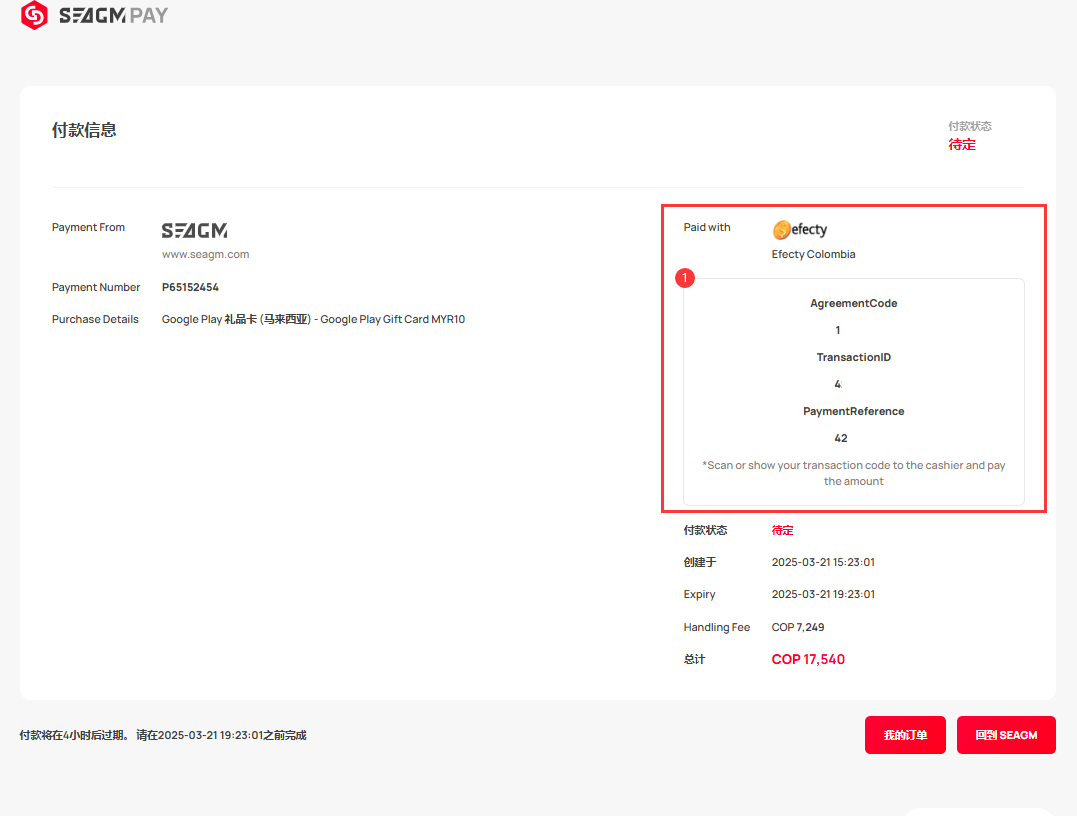
Task: Click the 付款信息 heading
Action: pos(84,130)
